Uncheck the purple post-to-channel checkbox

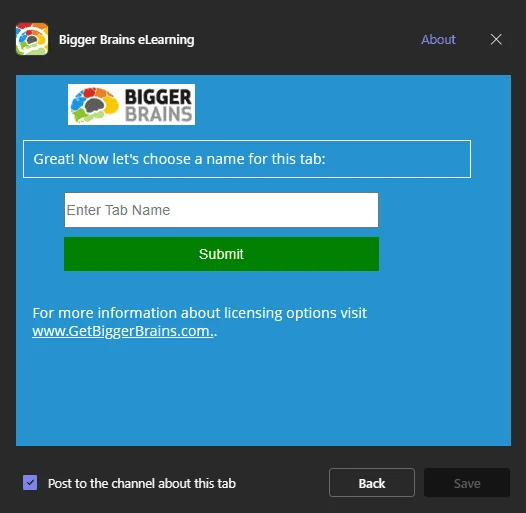click(x=30, y=482)
